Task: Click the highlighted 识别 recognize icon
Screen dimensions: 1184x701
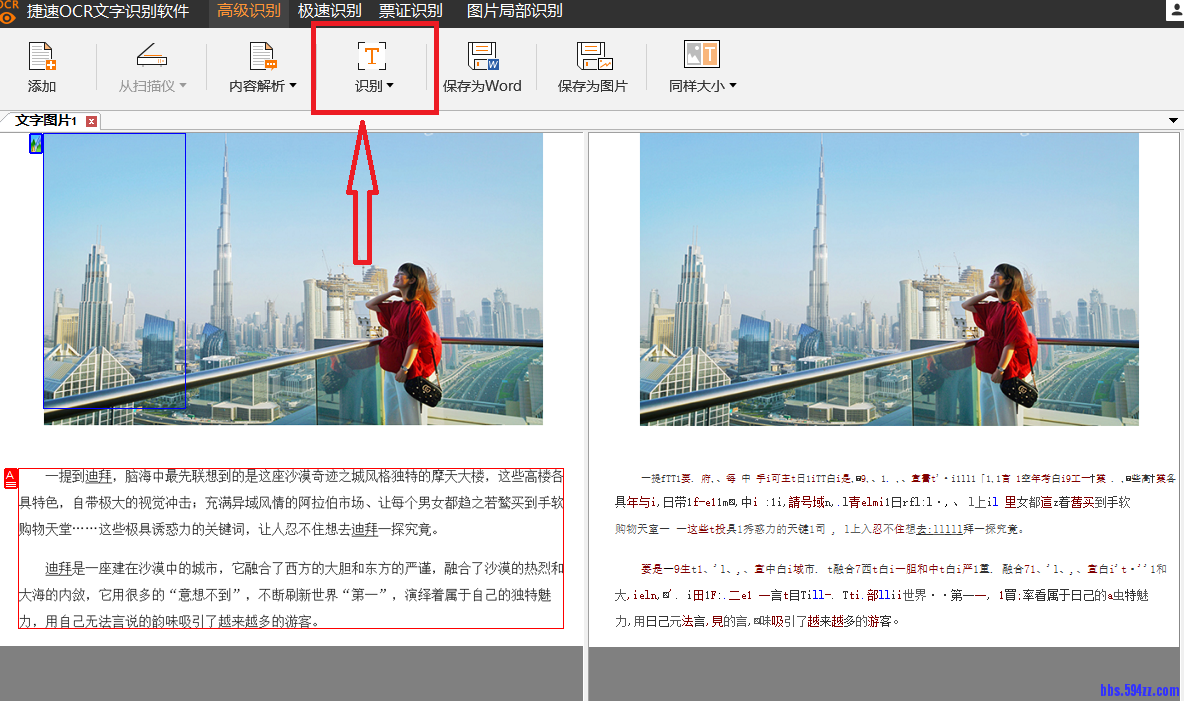Action: click(371, 56)
